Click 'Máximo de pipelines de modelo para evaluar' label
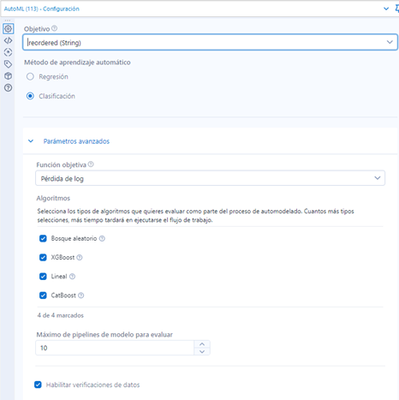The height and width of the screenshot is (400, 399). tap(105, 334)
